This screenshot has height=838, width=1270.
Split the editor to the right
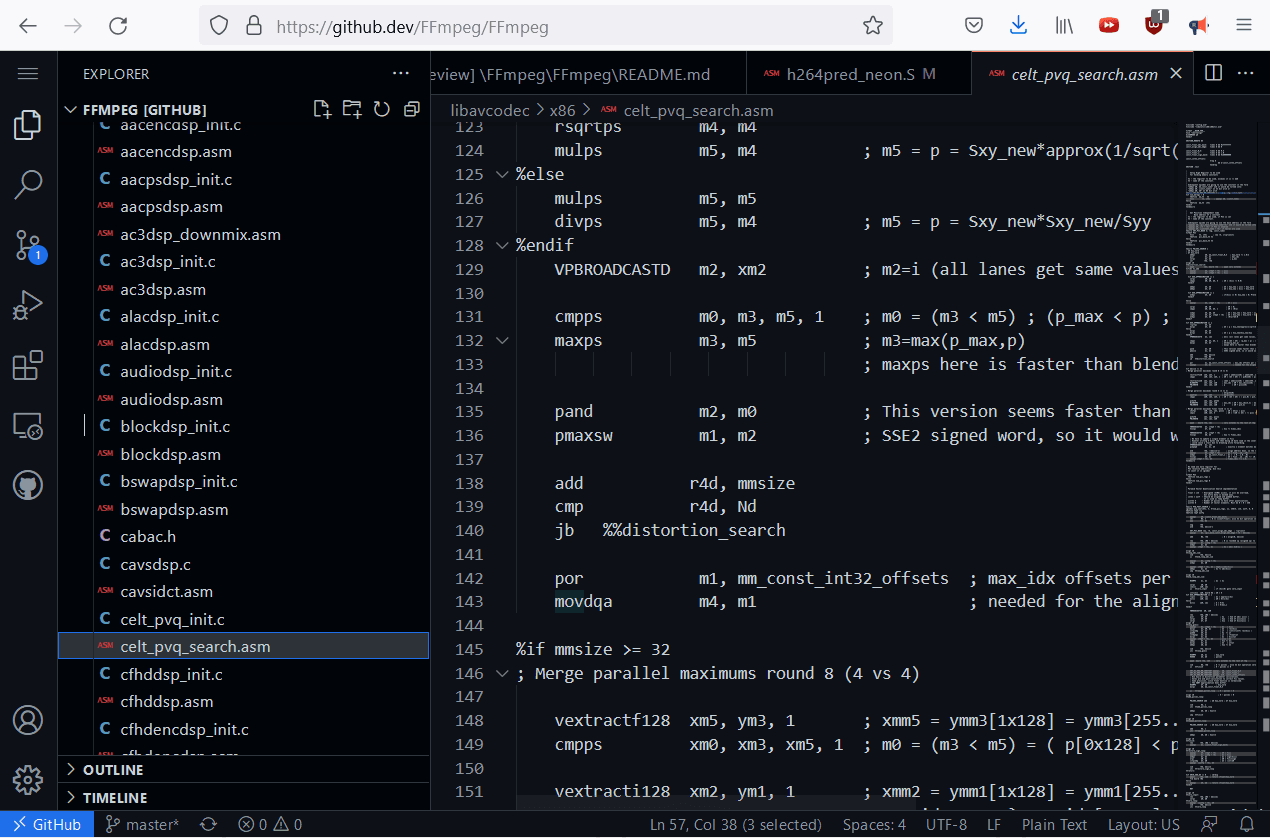(1213, 73)
